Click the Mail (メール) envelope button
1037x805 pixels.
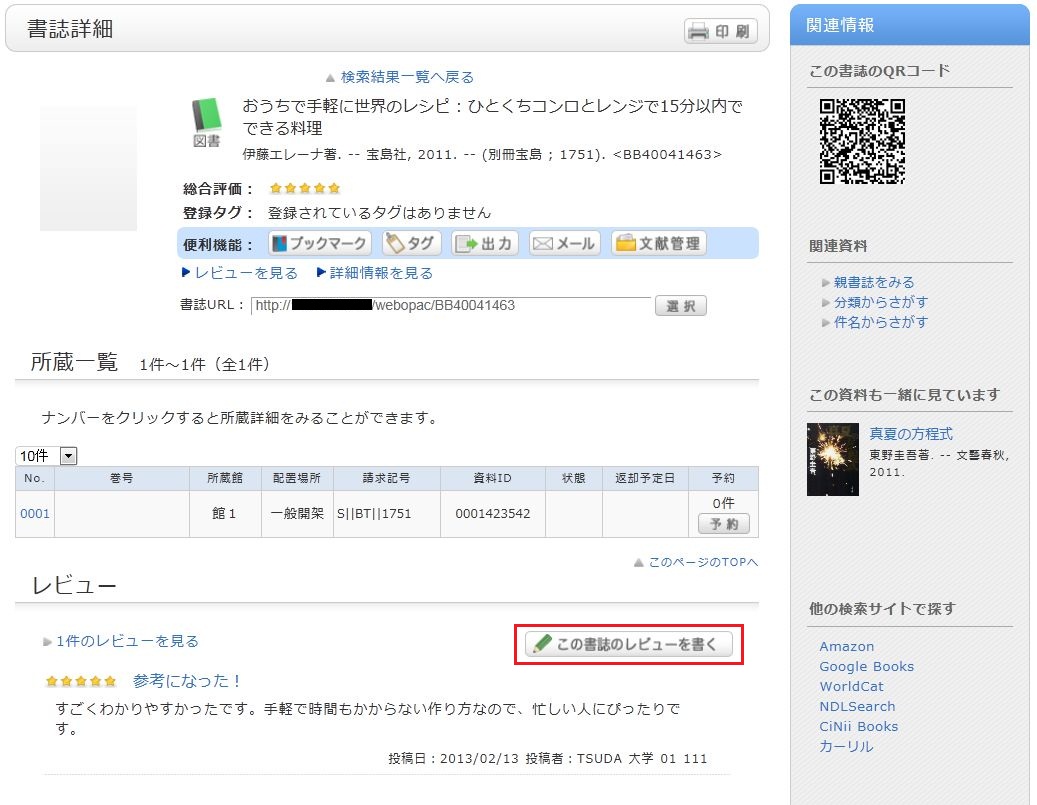pos(564,243)
